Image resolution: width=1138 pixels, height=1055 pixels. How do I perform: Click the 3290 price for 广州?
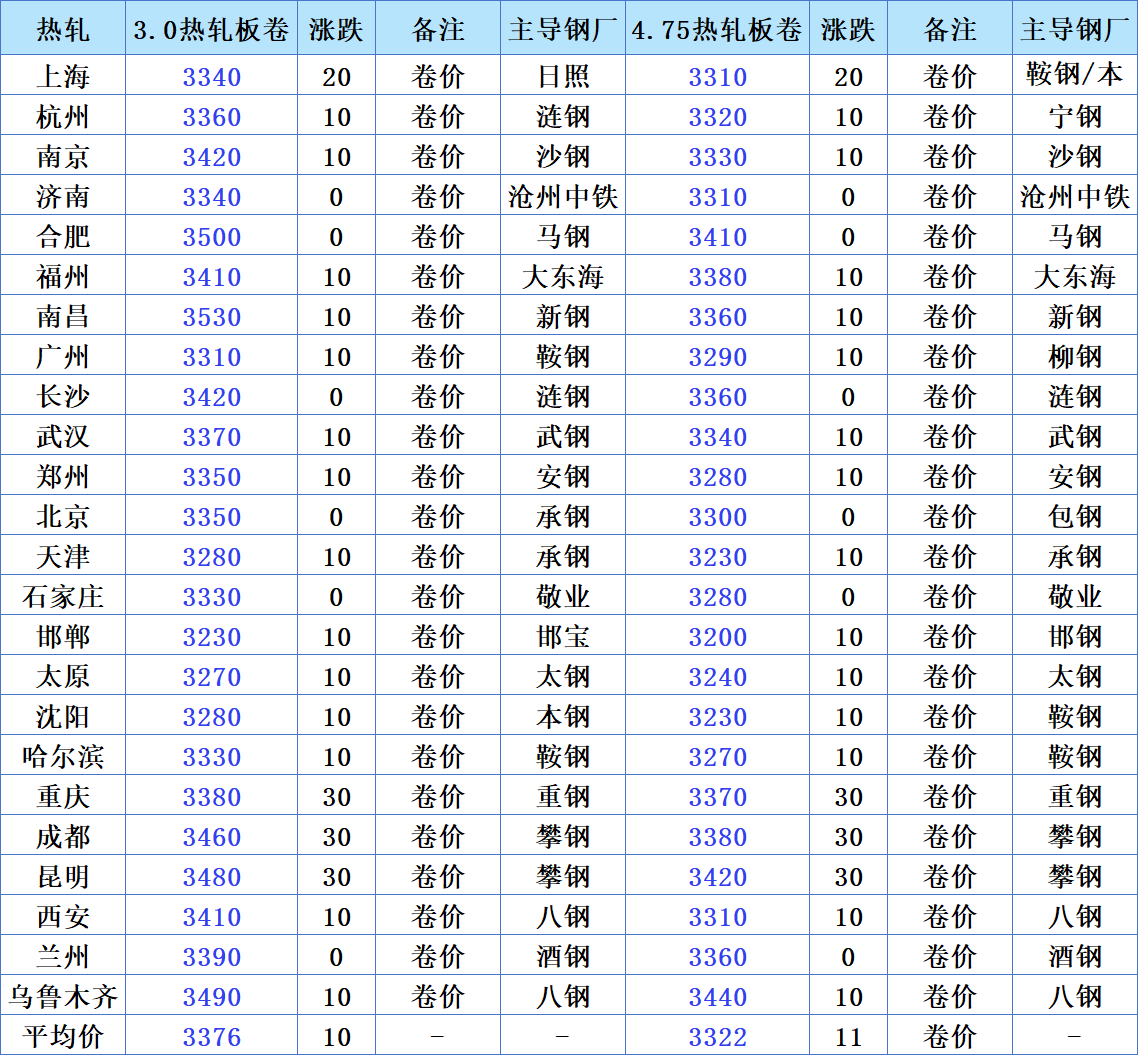tap(717, 357)
